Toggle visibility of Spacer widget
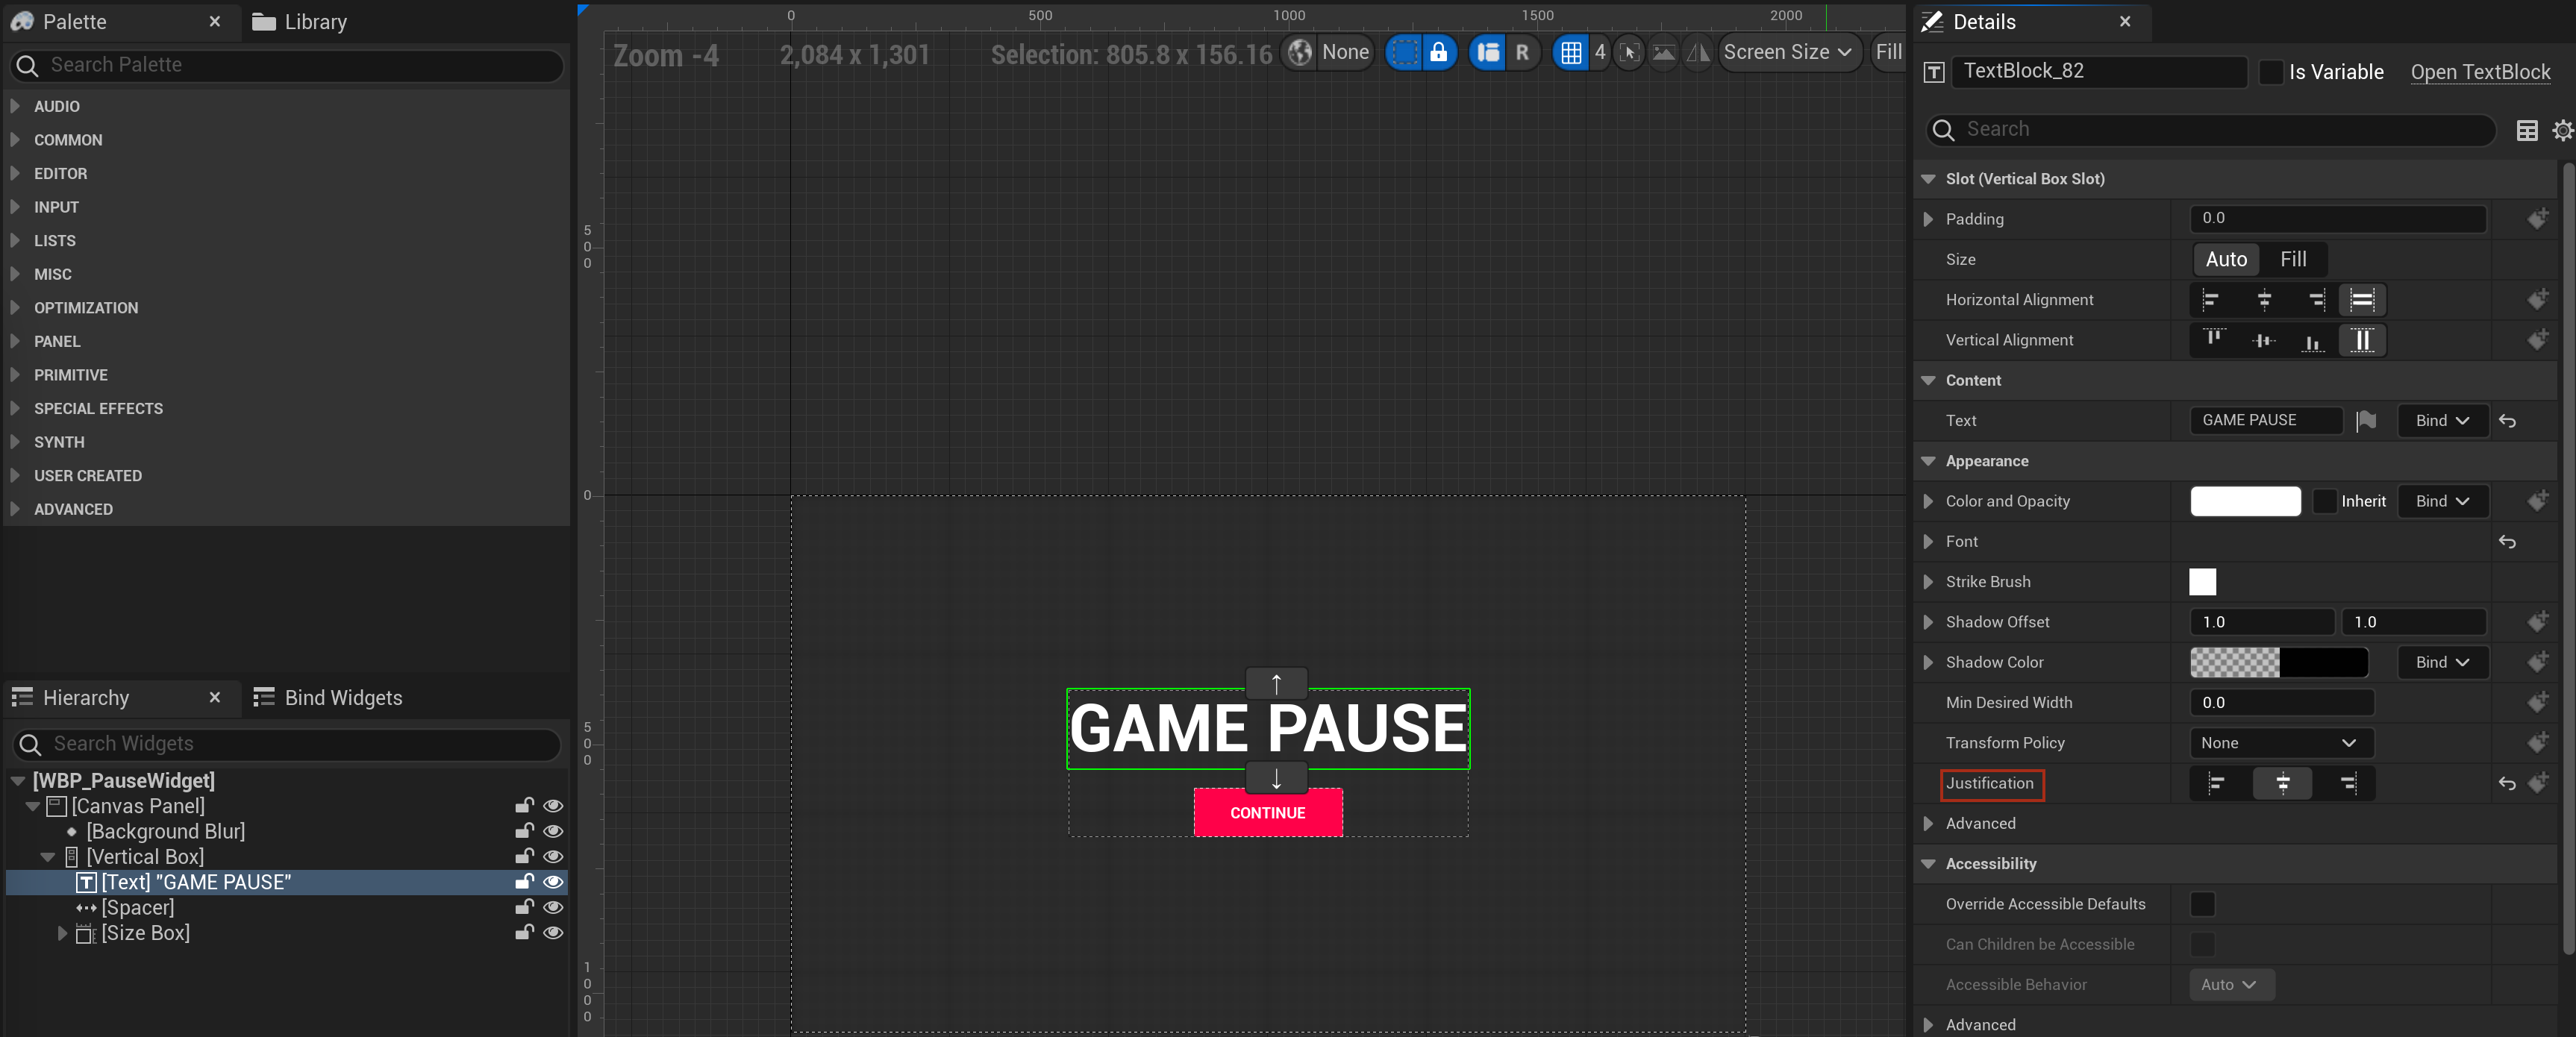Screen dimensions: 2576x1037 553,908
